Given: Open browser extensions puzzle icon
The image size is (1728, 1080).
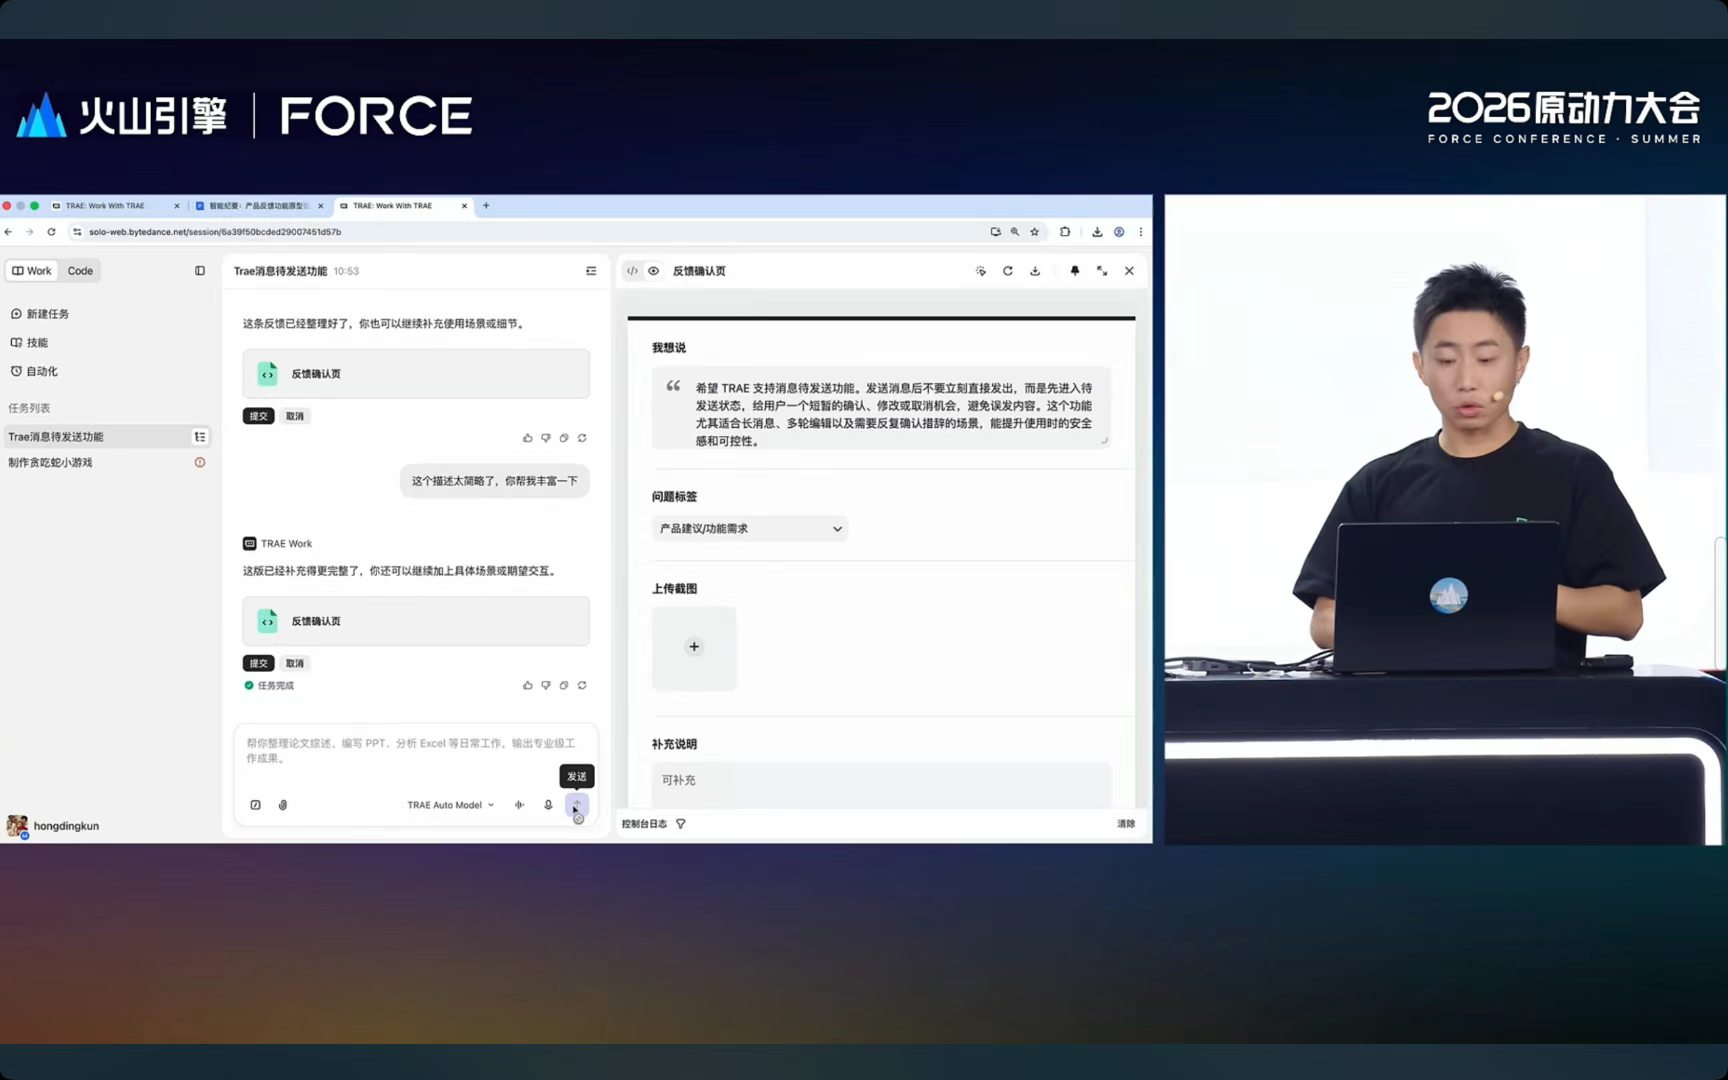Looking at the screenshot, I should tap(1065, 232).
